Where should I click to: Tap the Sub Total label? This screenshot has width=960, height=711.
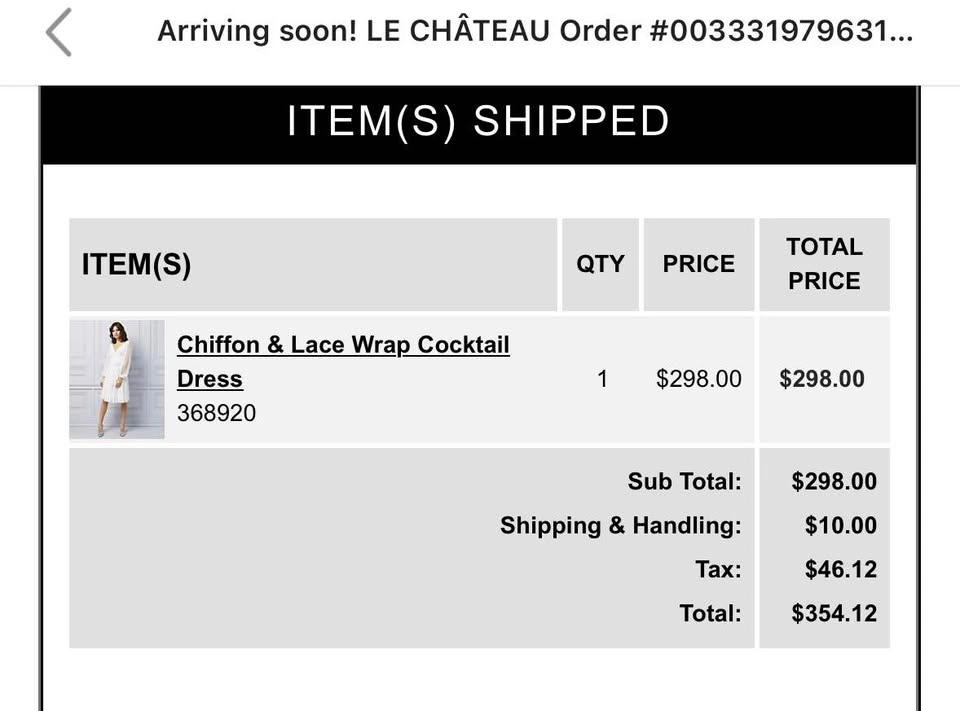684,481
